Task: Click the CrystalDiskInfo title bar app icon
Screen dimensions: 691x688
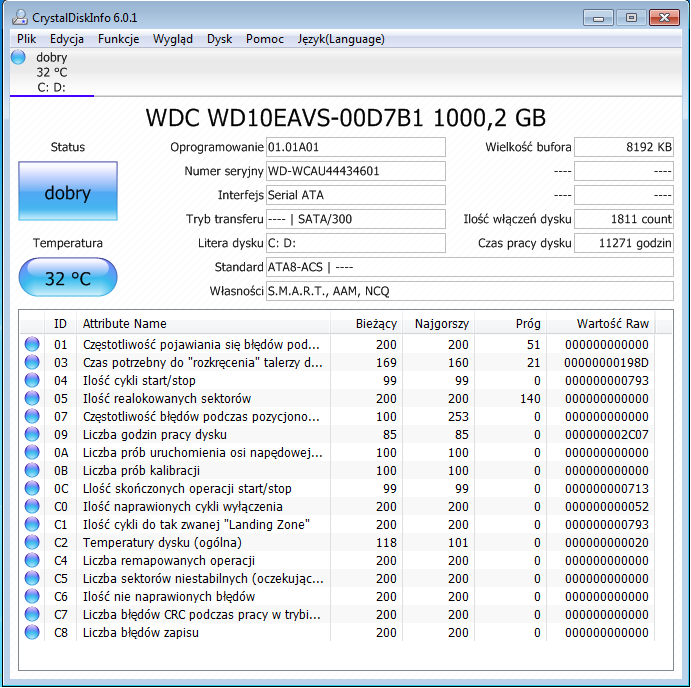Action: point(19,17)
